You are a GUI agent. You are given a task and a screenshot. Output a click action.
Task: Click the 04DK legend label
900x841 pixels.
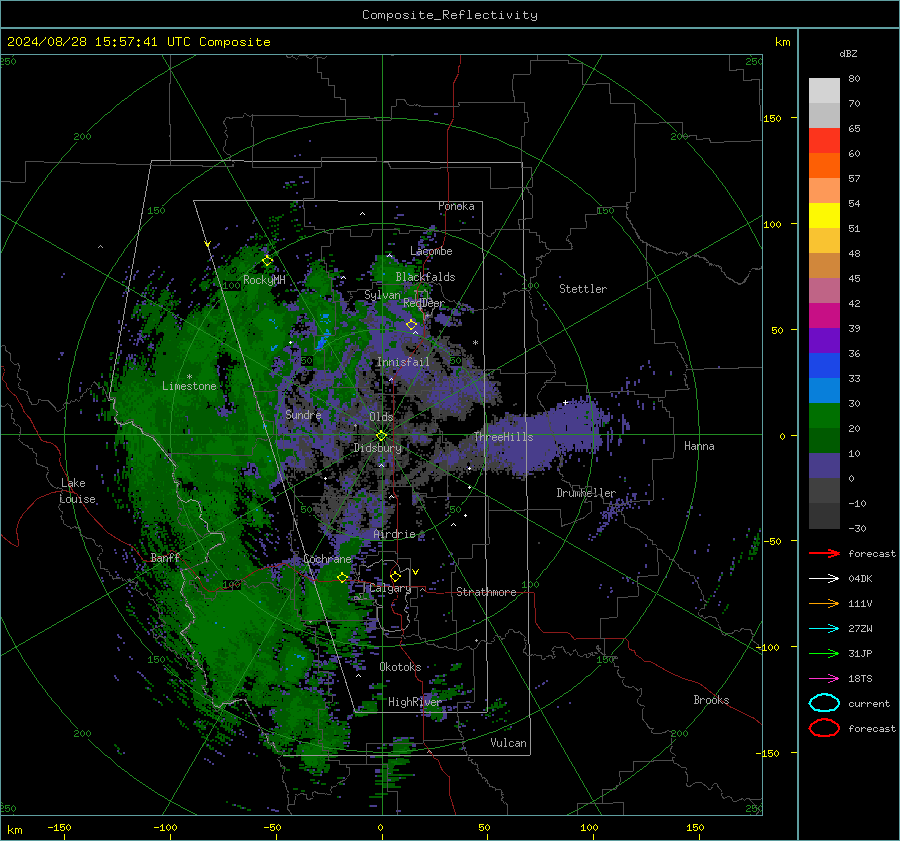[860, 578]
